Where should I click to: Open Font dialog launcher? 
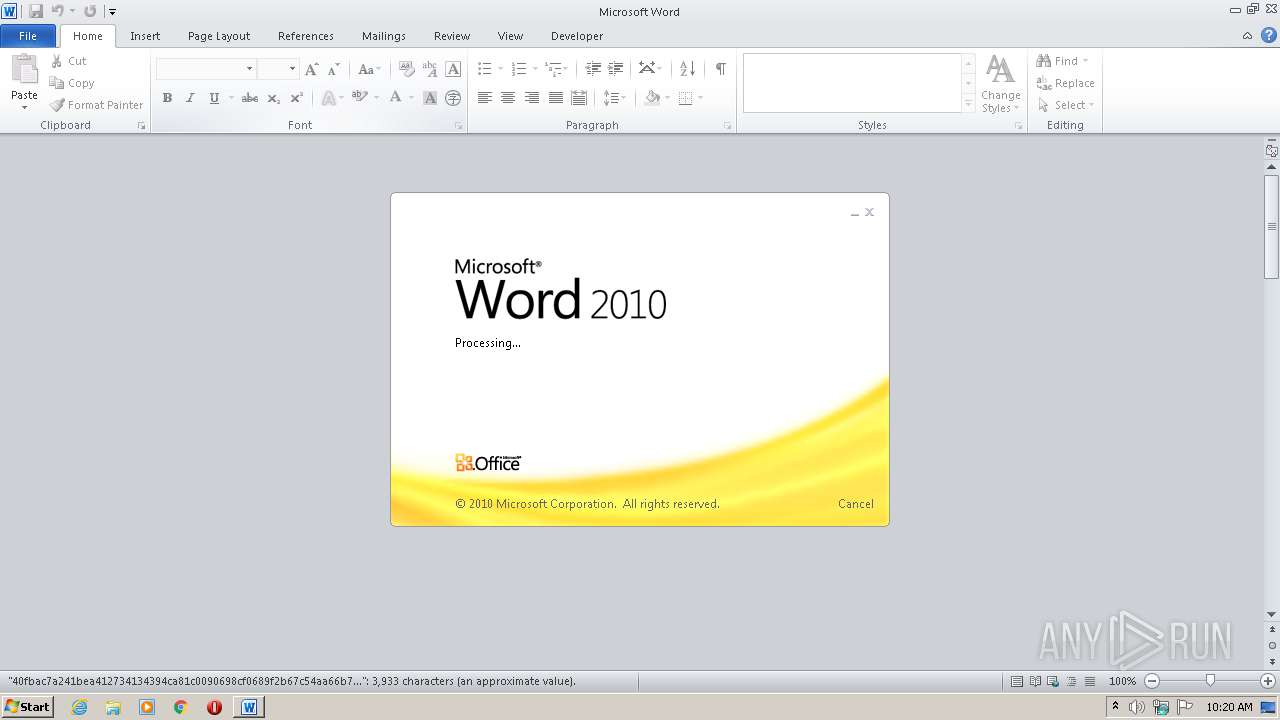coord(459,126)
